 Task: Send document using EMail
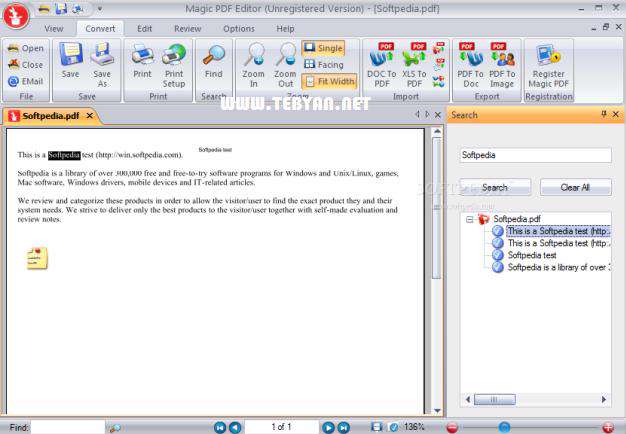pyautogui.click(x=26, y=81)
